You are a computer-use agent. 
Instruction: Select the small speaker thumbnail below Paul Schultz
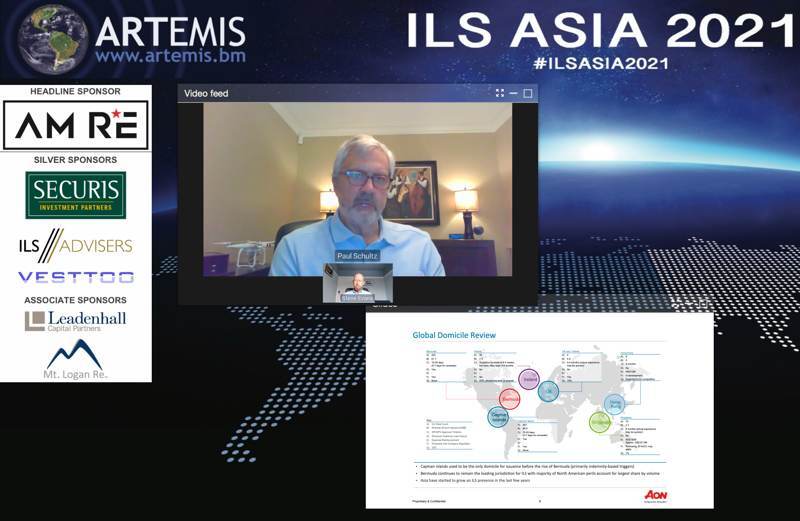(x=357, y=283)
